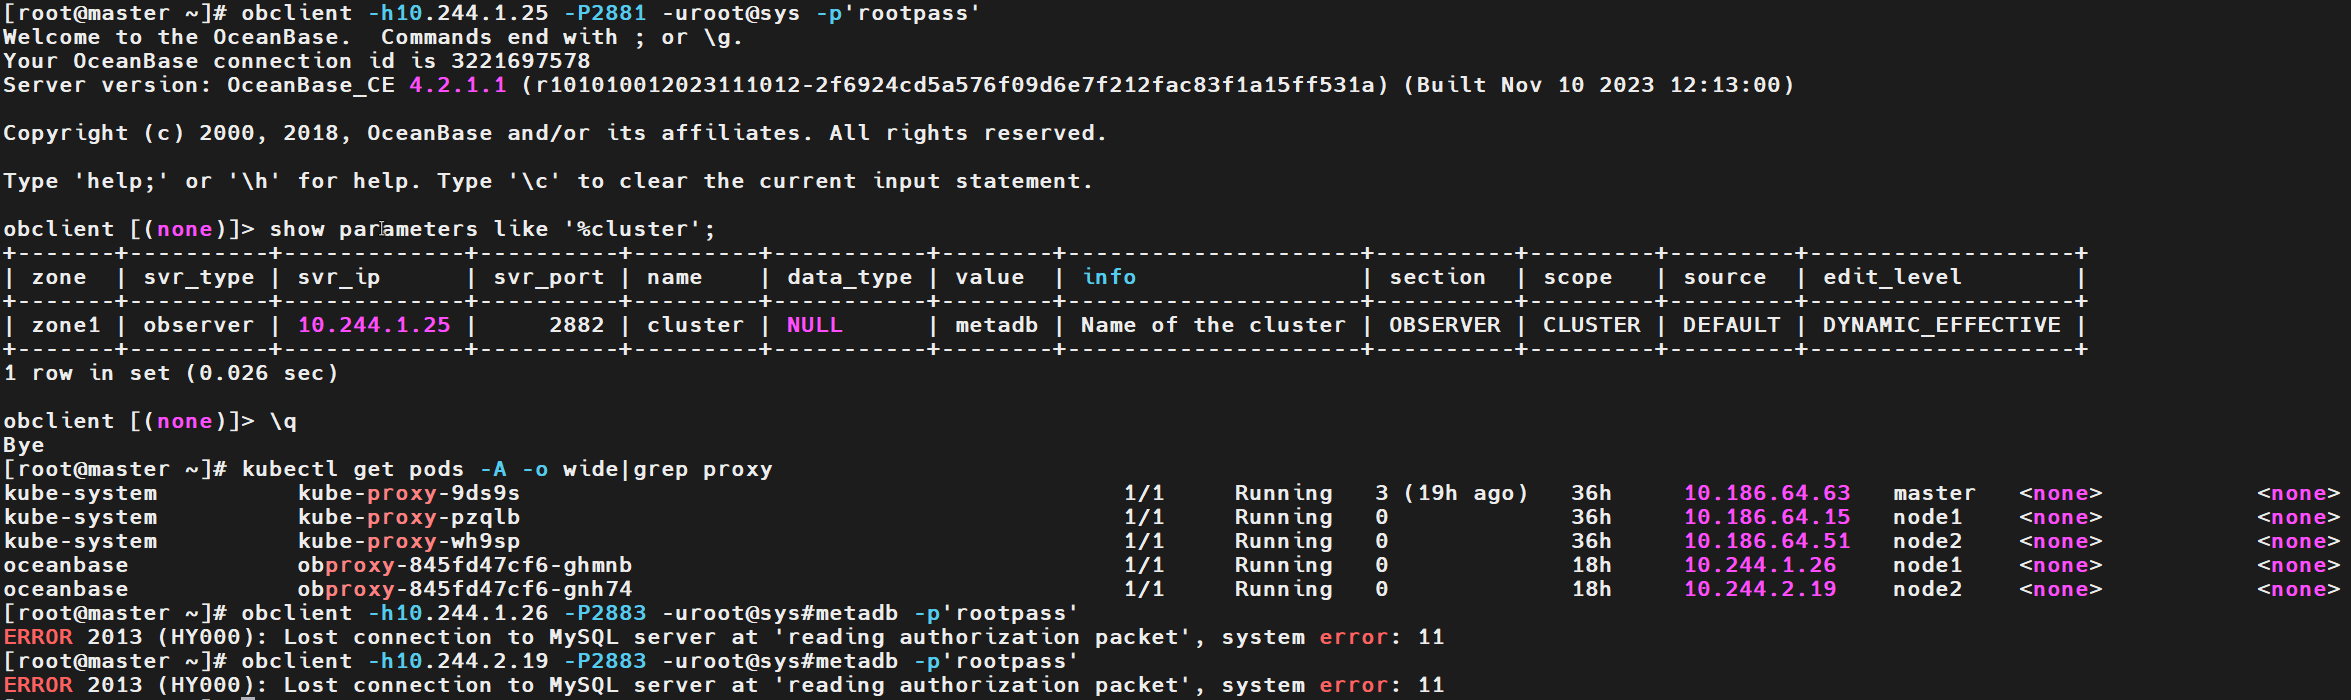Click the zone1 table cell

(66, 325)
